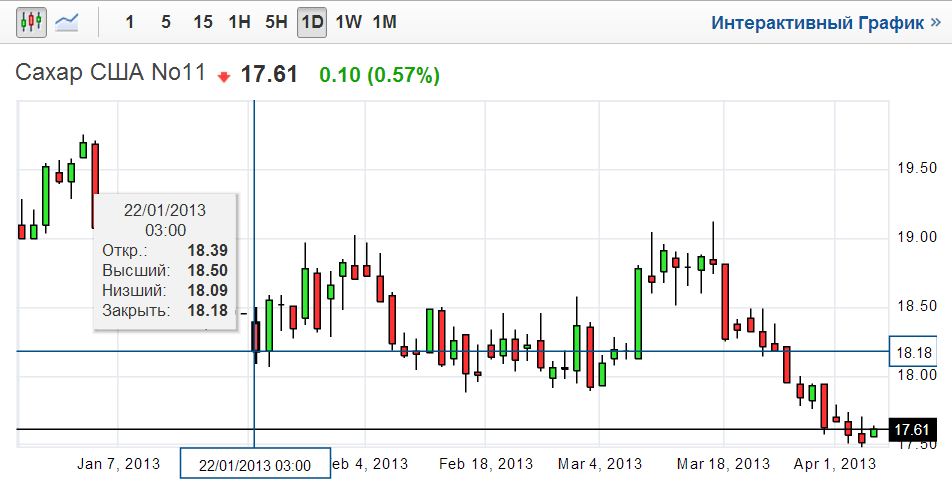Choose the 5H timeframe
Viewport: 952px width, 483px height.
pyautogui.click(x=276, y=22)
